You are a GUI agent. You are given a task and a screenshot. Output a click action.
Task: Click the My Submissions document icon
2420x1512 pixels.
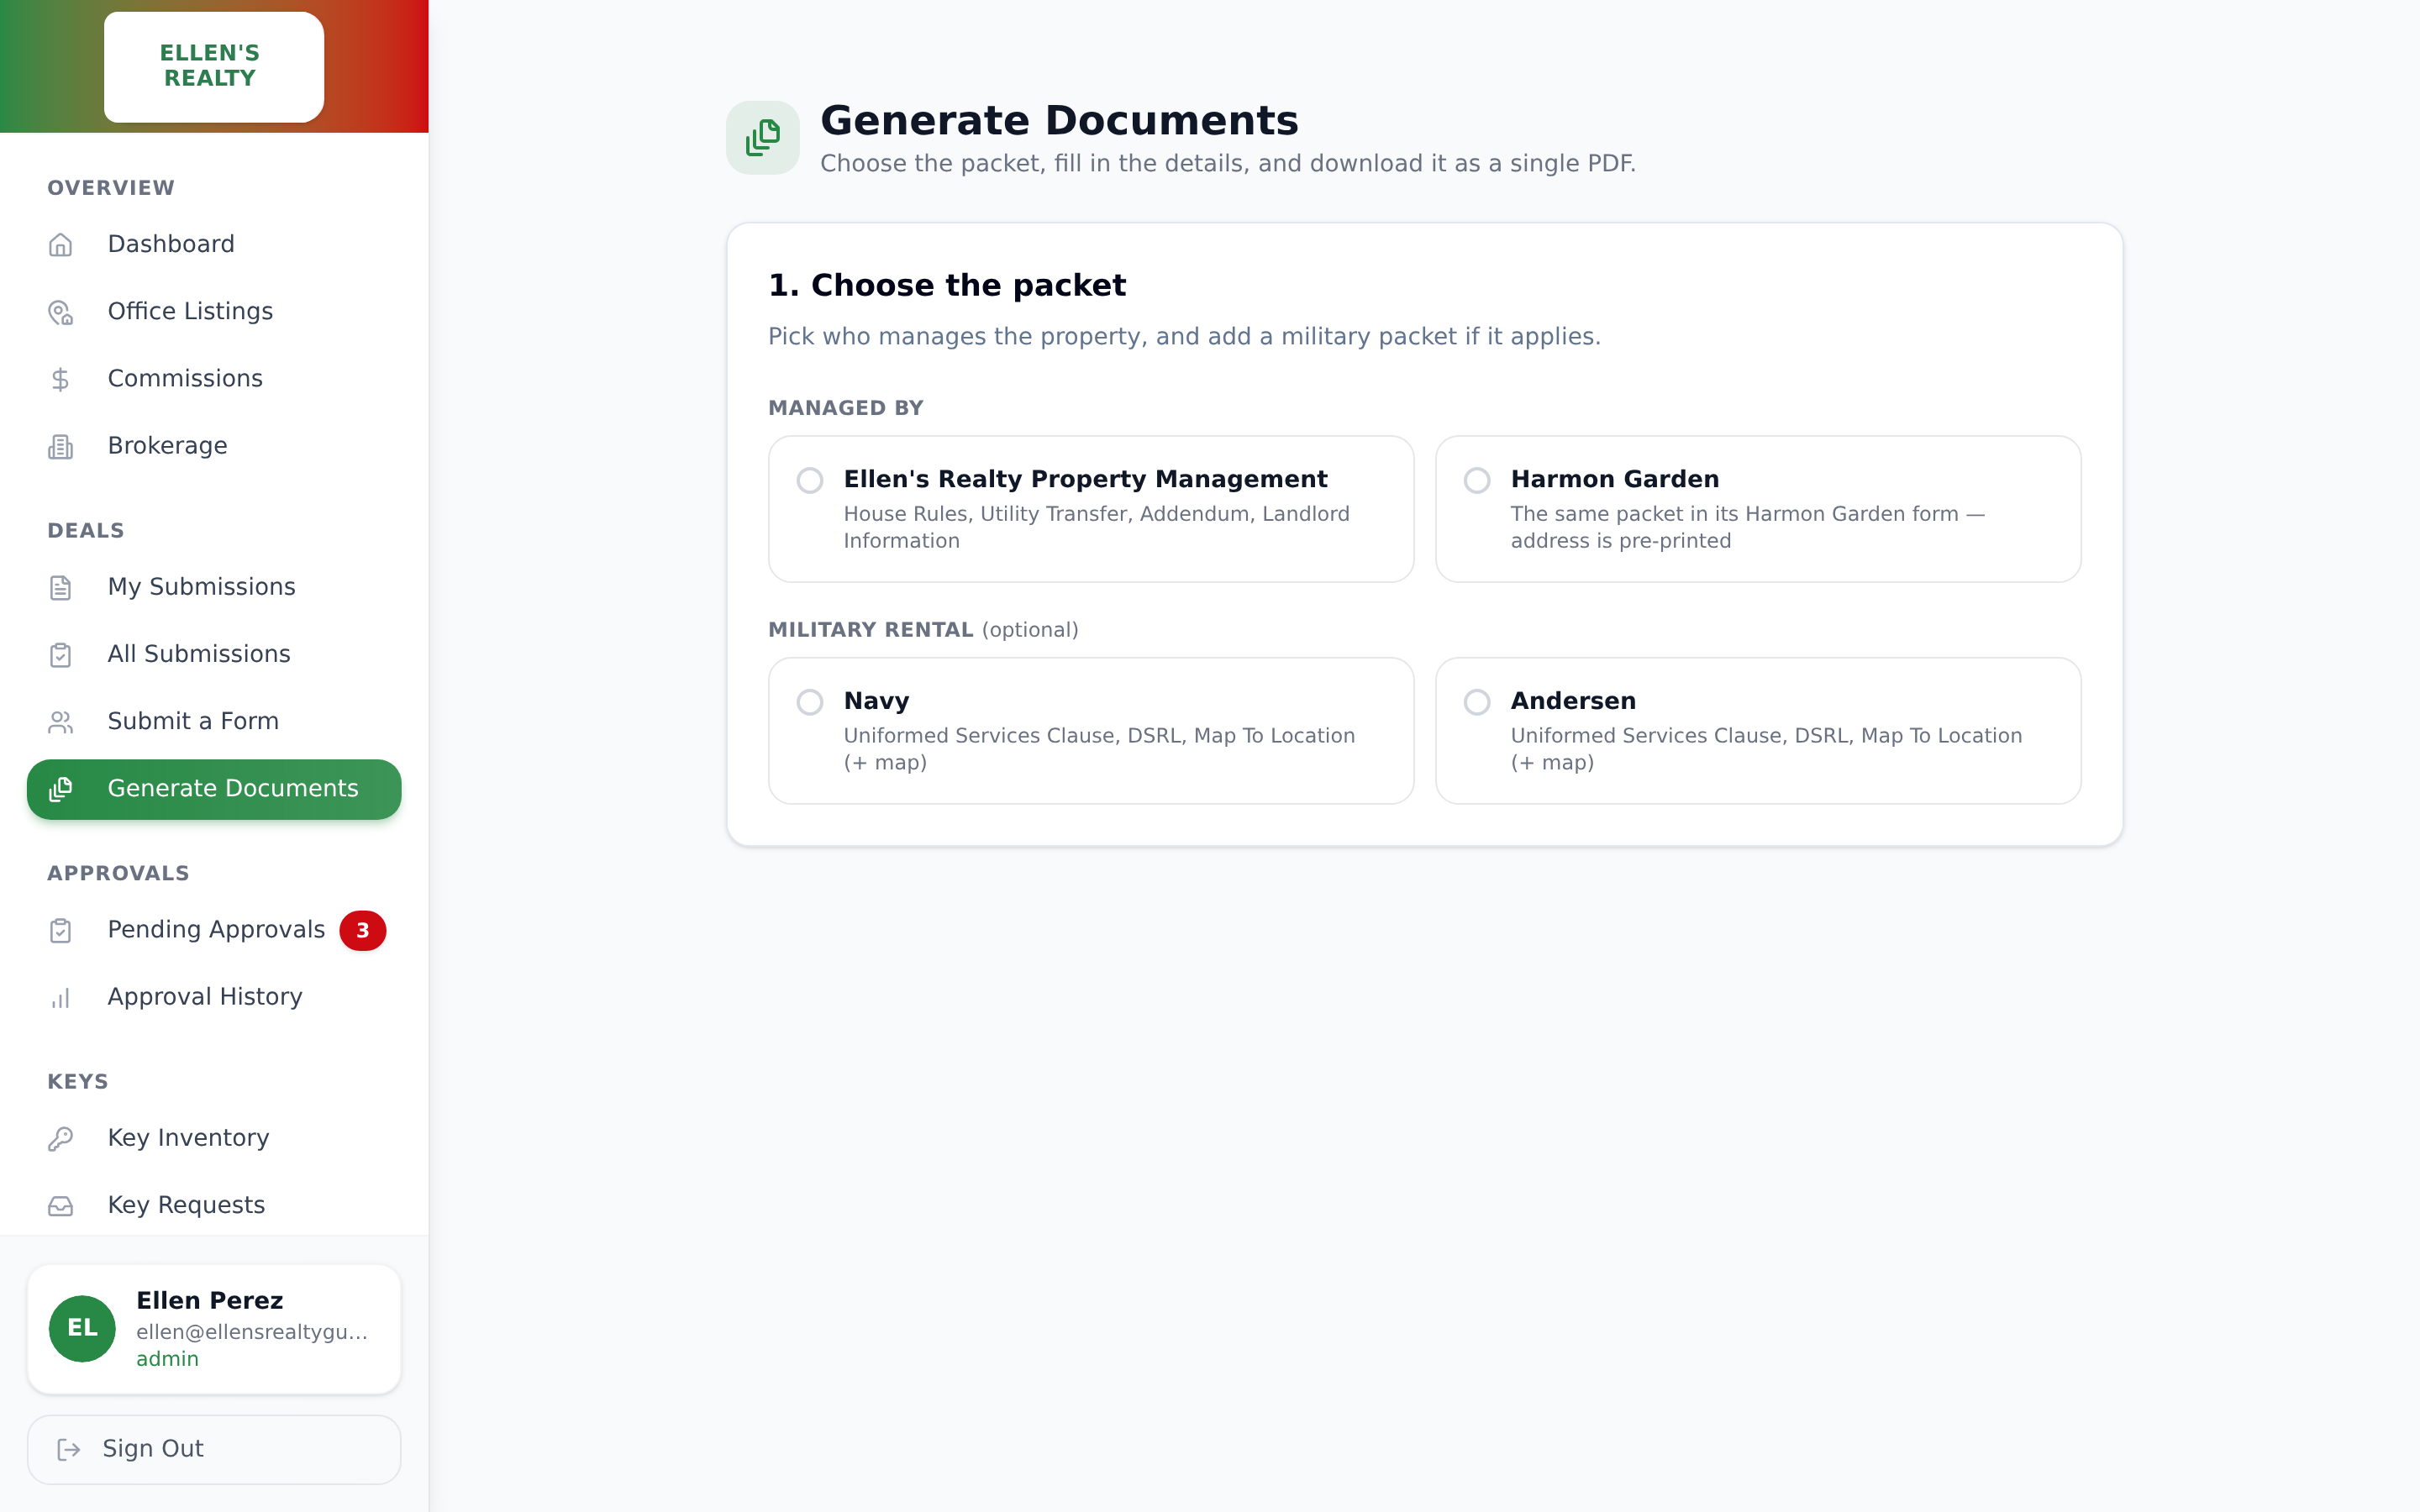tap(61, 588)
